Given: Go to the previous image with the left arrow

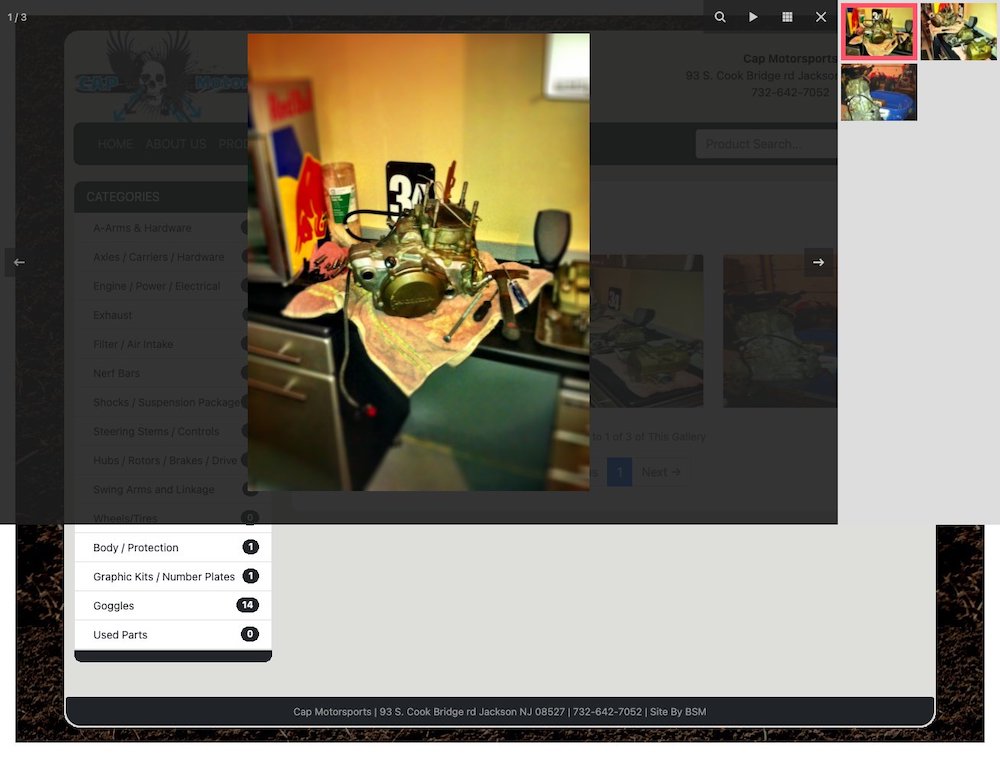Looking at the screenshot, I should [19, 262].
